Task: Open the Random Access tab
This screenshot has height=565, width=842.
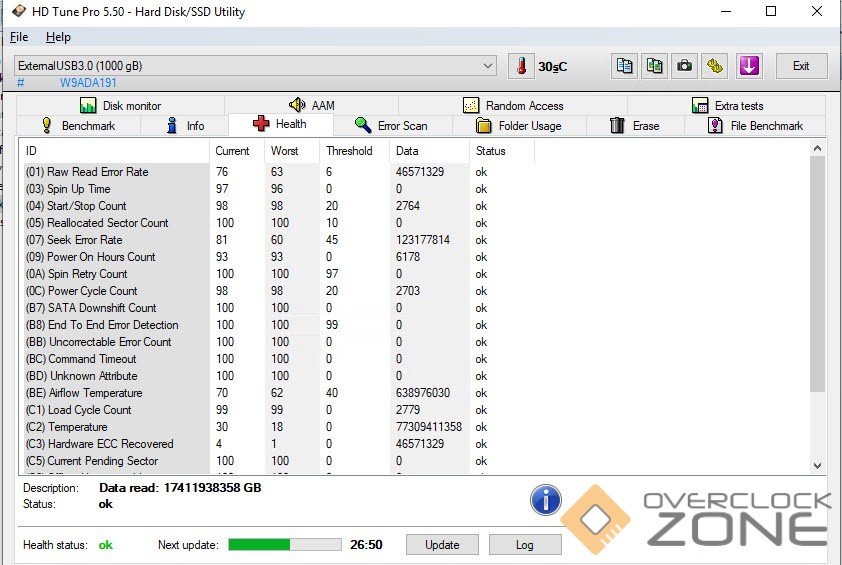Action: click(513, 105)
